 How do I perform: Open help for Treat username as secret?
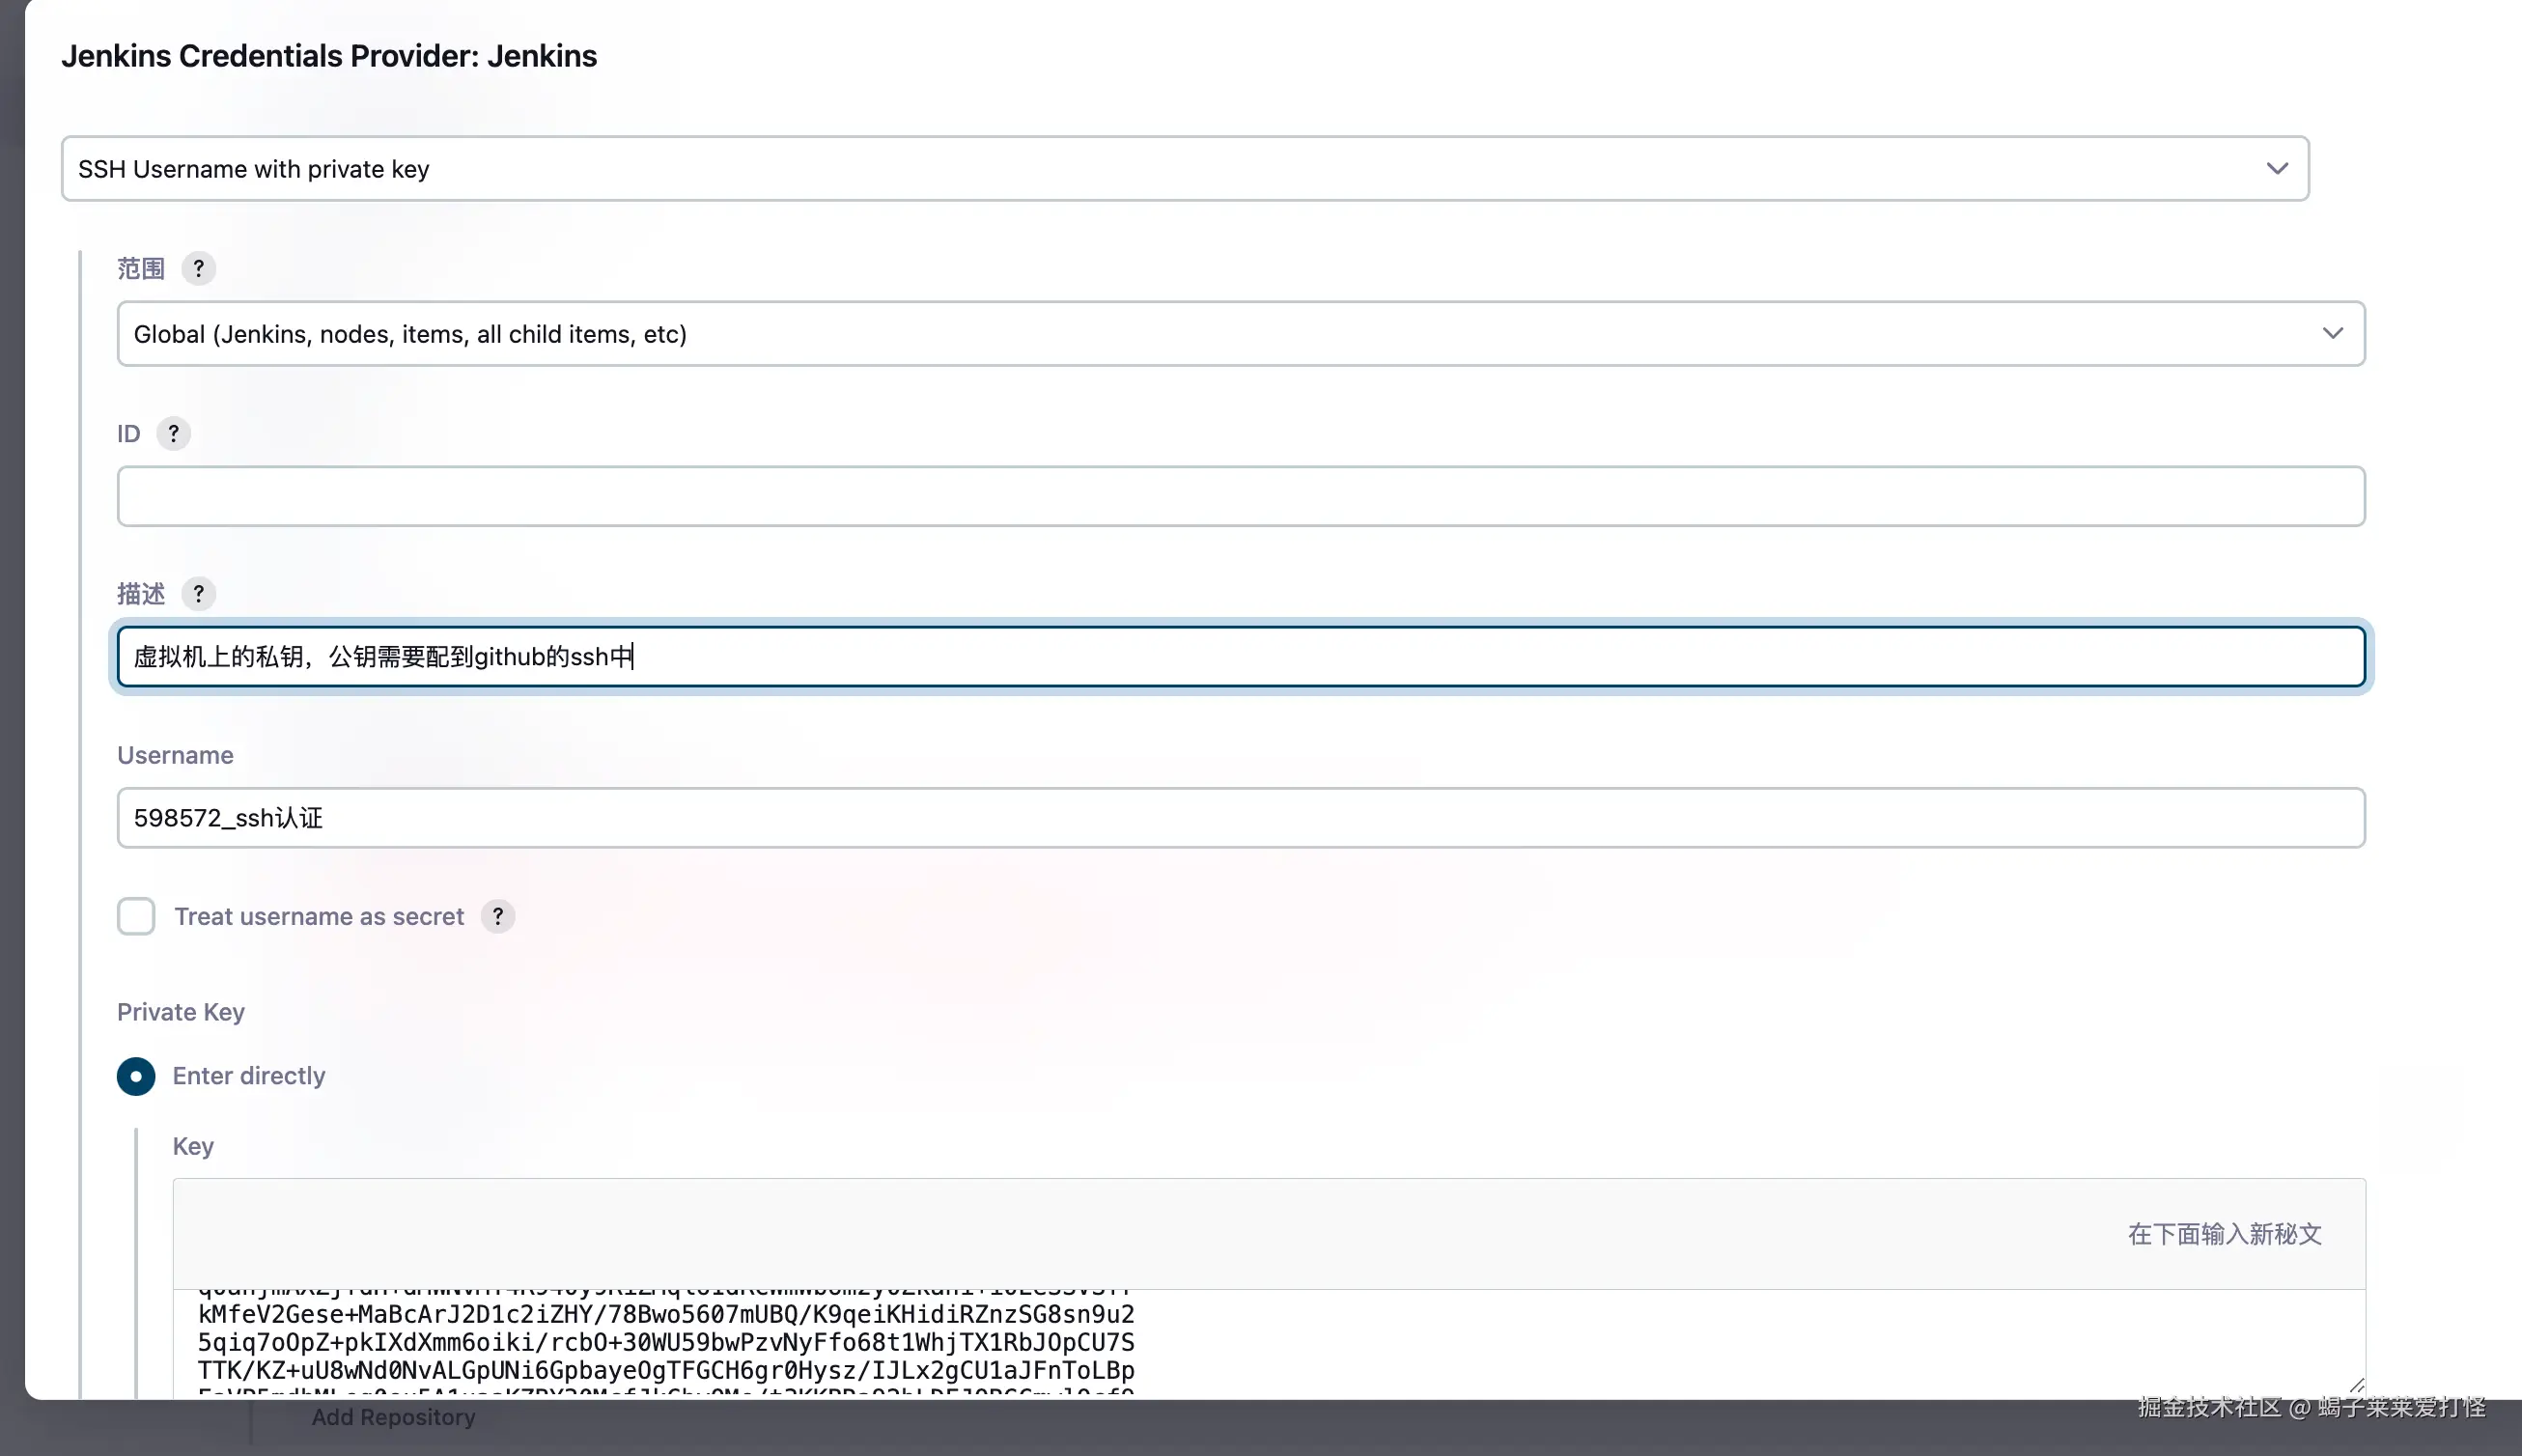497,916
